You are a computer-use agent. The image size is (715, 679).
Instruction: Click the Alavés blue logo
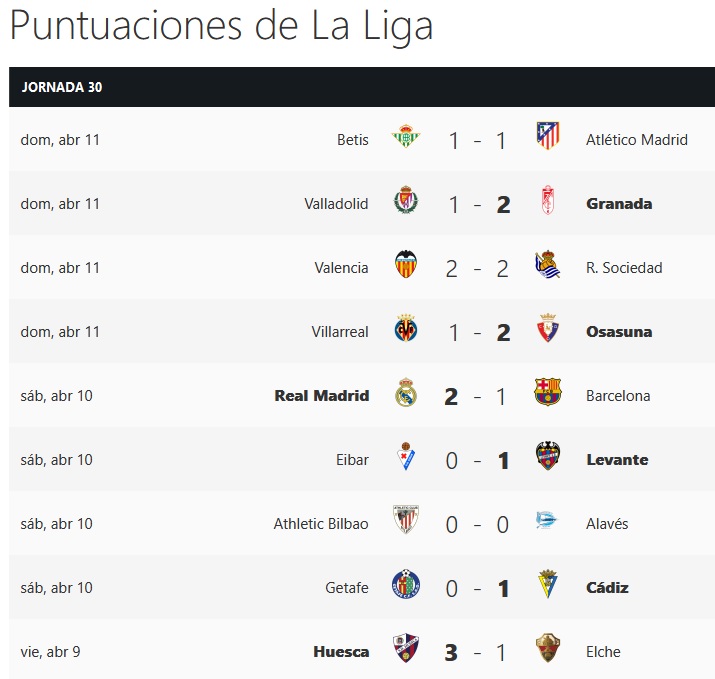pyautogui.click(x=546, y=520)
